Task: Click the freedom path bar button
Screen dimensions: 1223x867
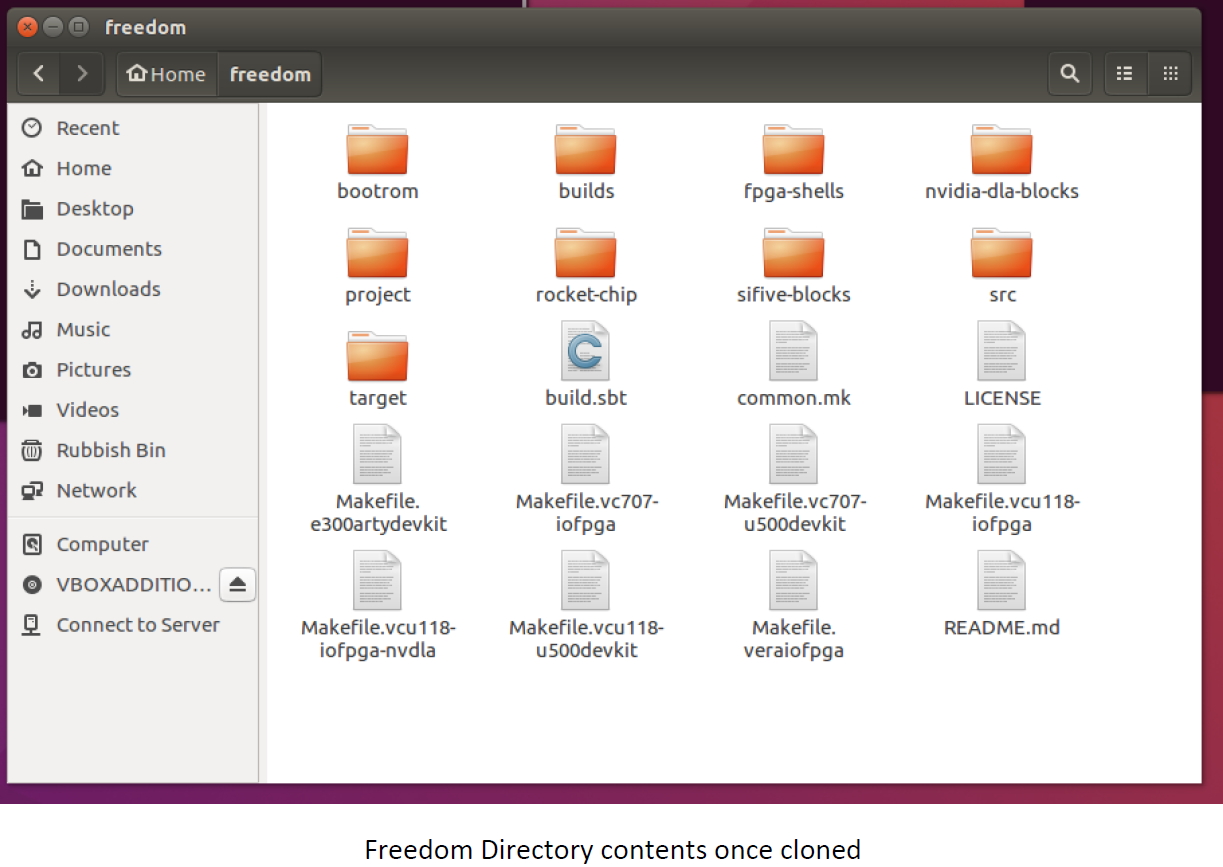Action: point(270,74)
